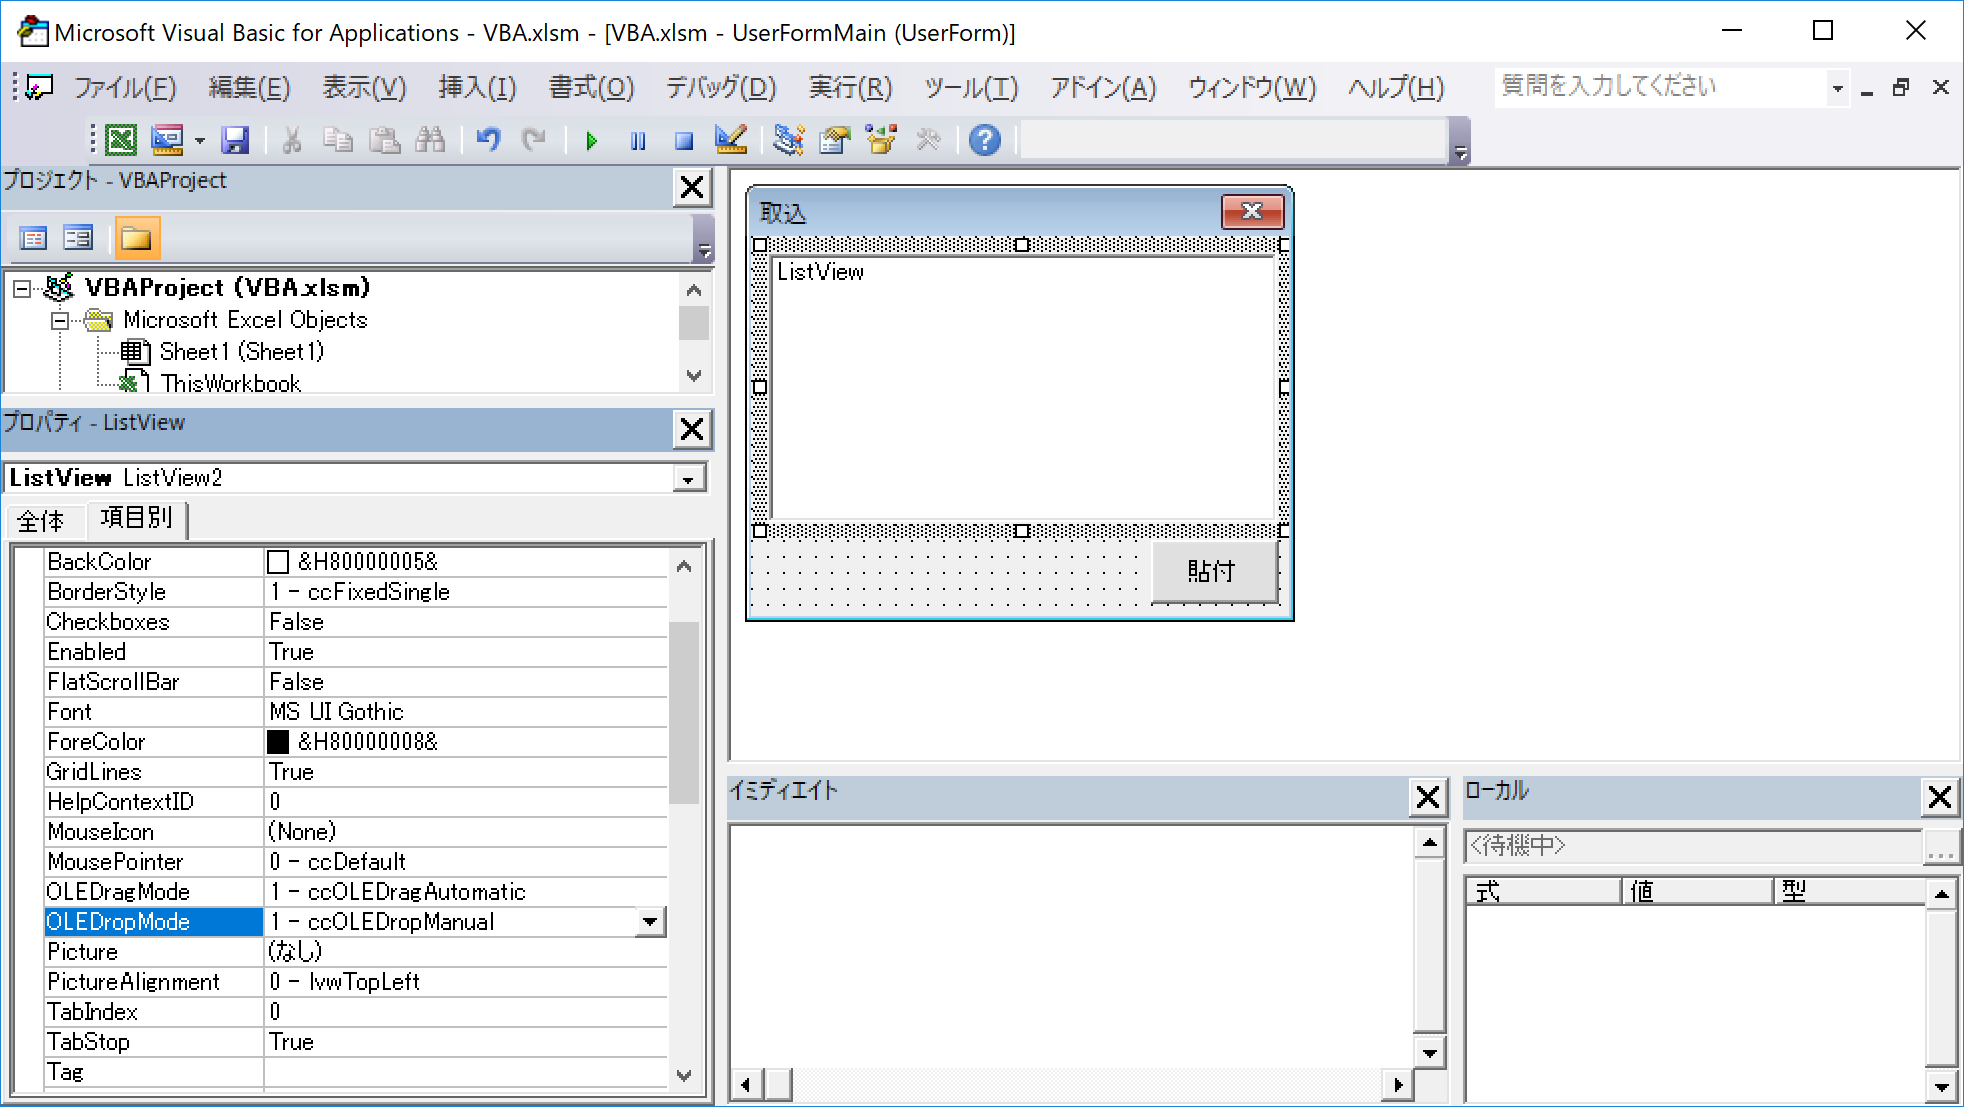Select the GridLines property row

coord(355,772)
